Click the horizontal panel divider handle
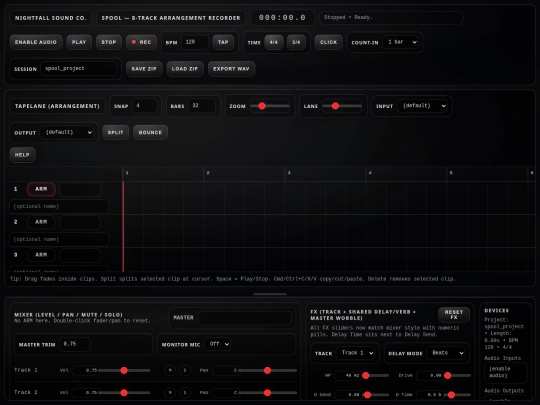The height and width of the screenshot is (405, 540). click(x=270, y=294)
